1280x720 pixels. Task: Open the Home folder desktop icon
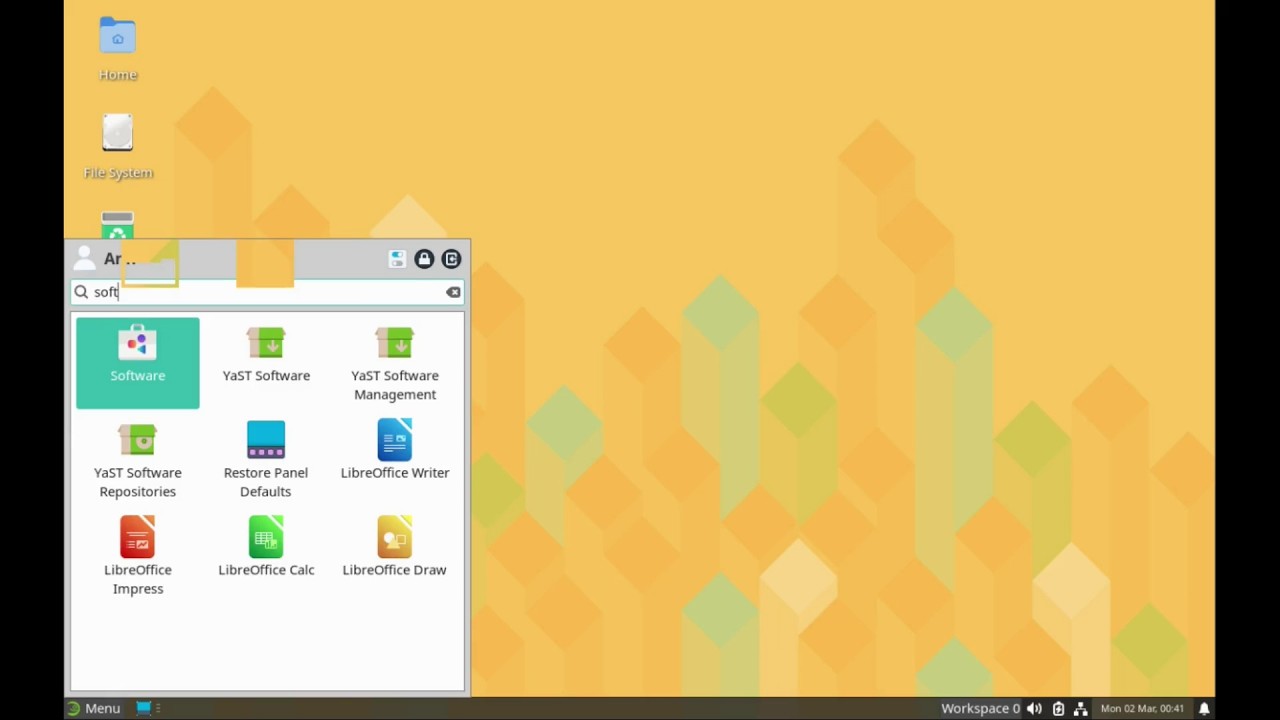coord(118,49)
